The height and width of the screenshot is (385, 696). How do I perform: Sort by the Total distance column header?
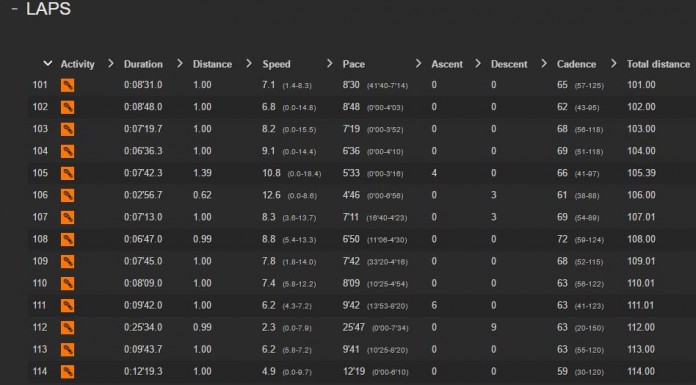pyautogui.click(x=658, y=64)
